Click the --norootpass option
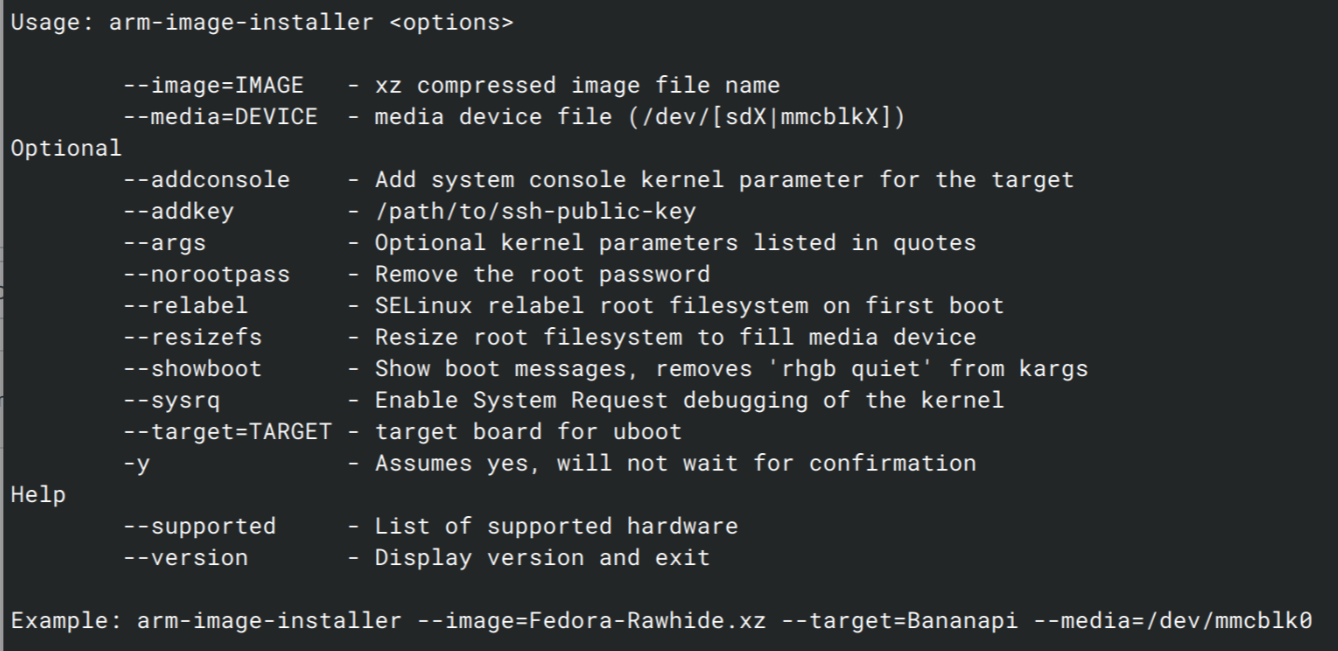Screen dimensions: 1338x651 point(206,274)
